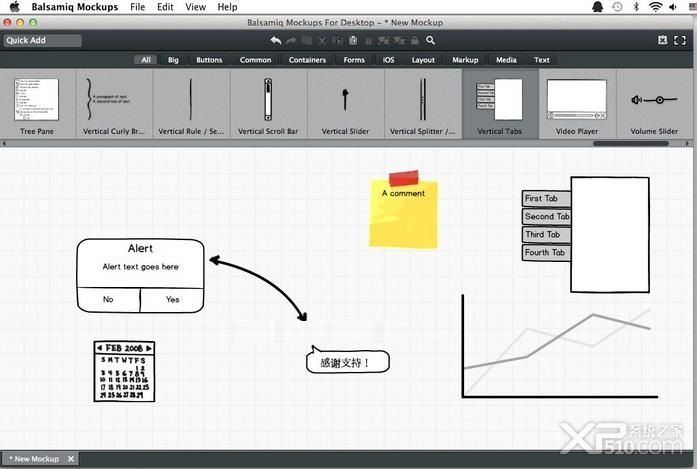Enter full screen with the corner-brackets icon
Viewport: 697px width, 469px height.
pyautogui.click(x=680, y=40)
